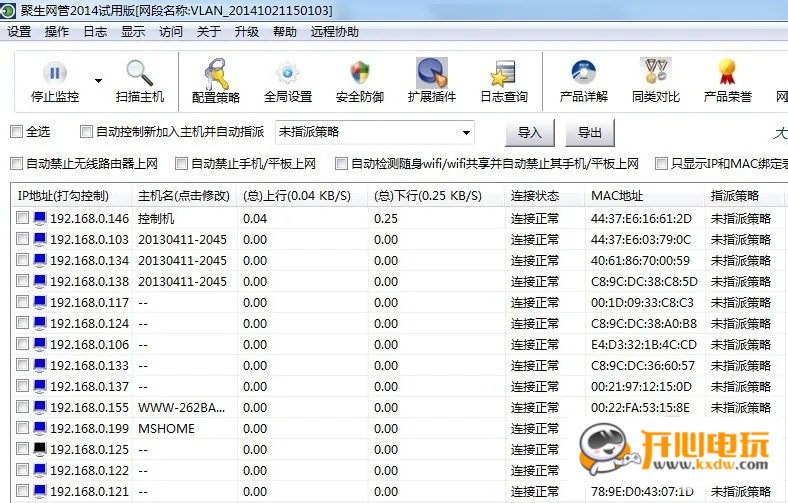Click computer icon for 192.168.0.103
This screenshot has height=503, width=788.
[x=40, y=239]
